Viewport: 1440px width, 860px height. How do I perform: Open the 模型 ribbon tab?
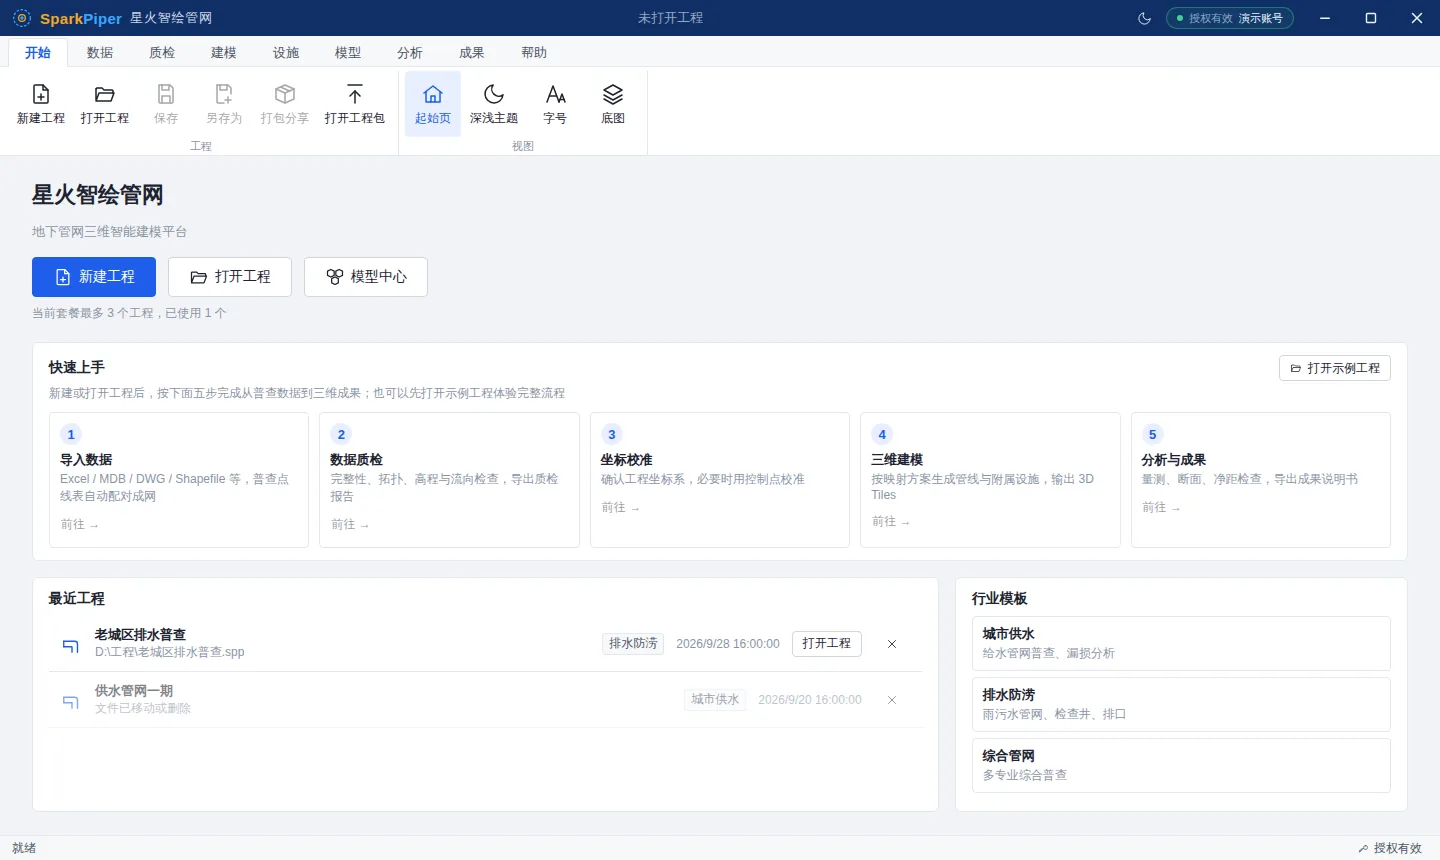[348, 52]
